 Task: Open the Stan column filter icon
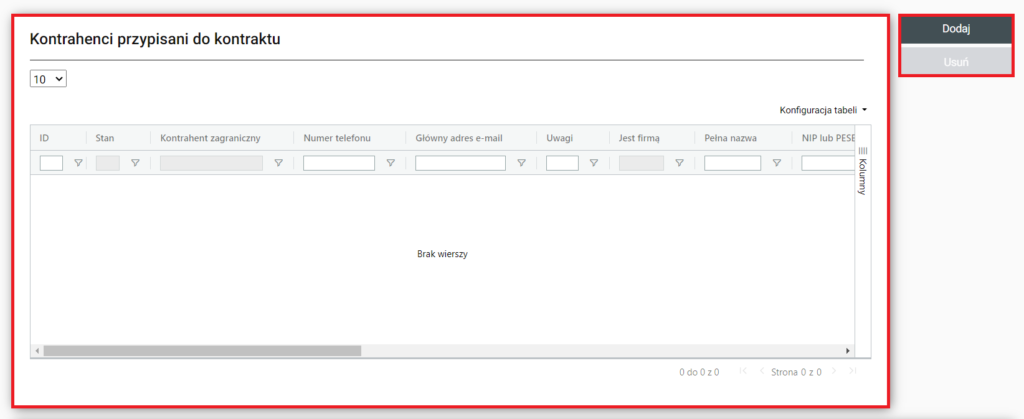[135, 163]
